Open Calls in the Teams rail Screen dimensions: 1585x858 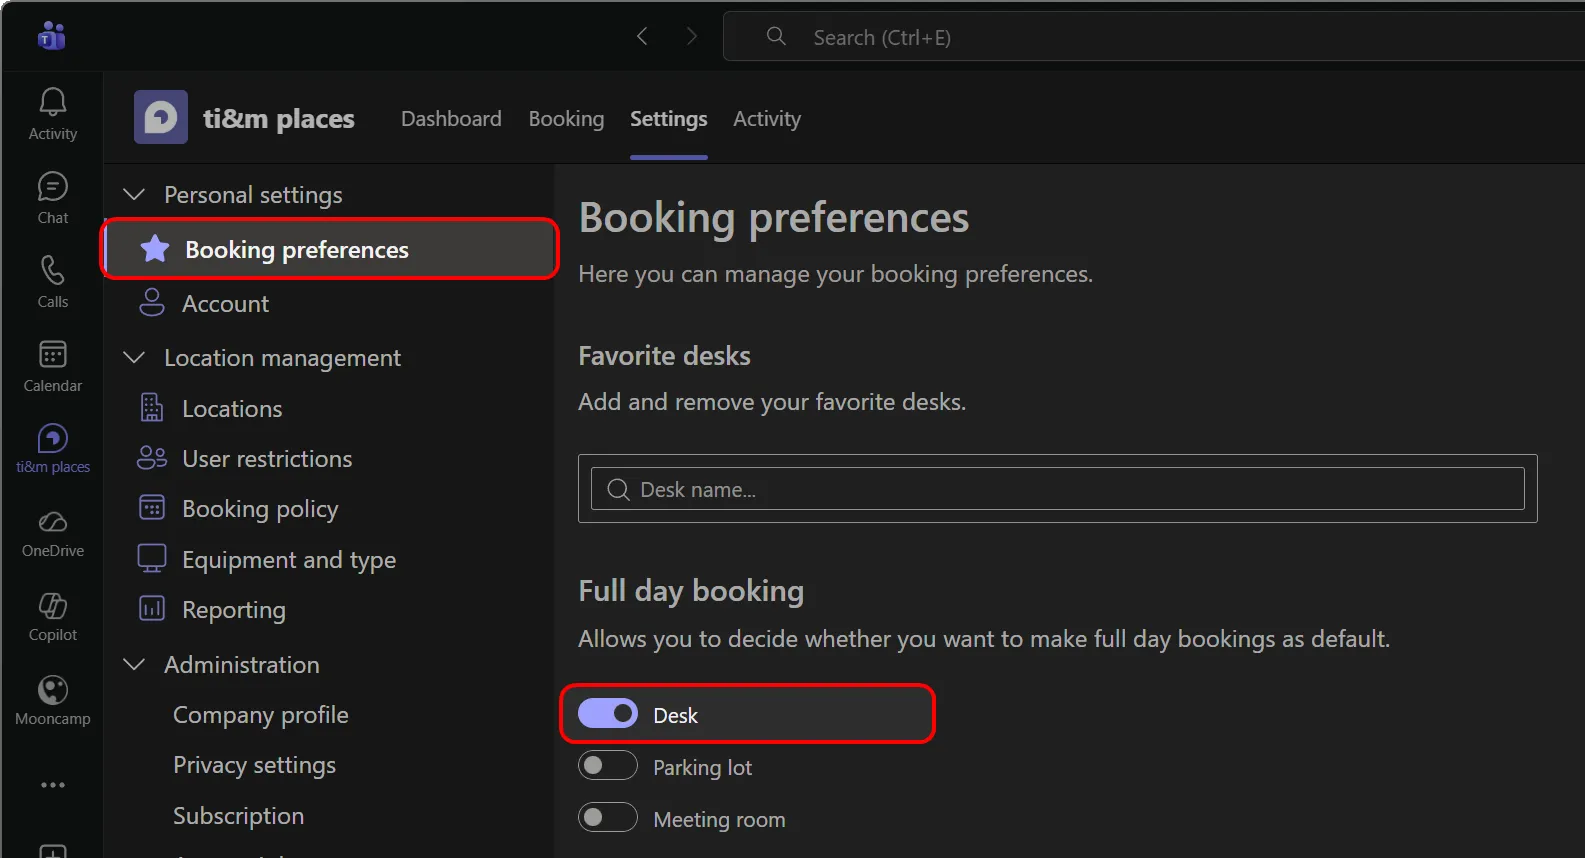pyautogui.click(x=53, y=282)
